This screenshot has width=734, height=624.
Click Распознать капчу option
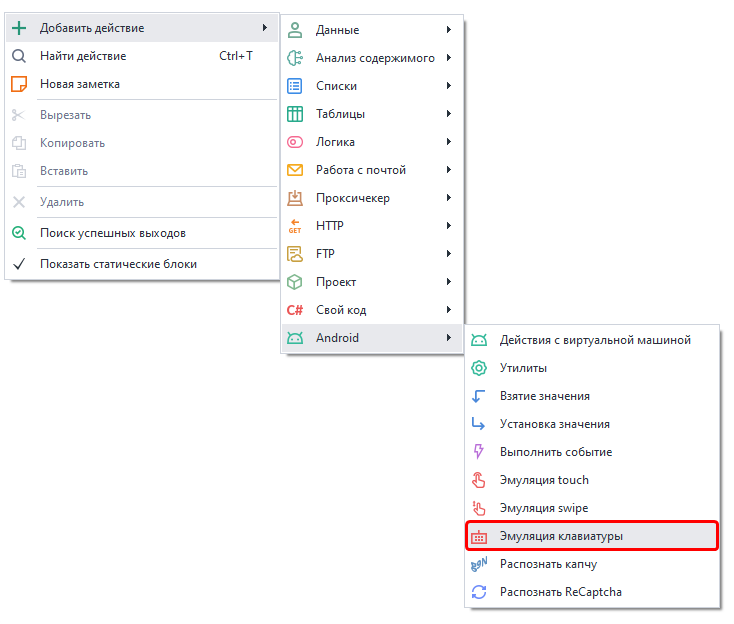(x=548, y=564)
